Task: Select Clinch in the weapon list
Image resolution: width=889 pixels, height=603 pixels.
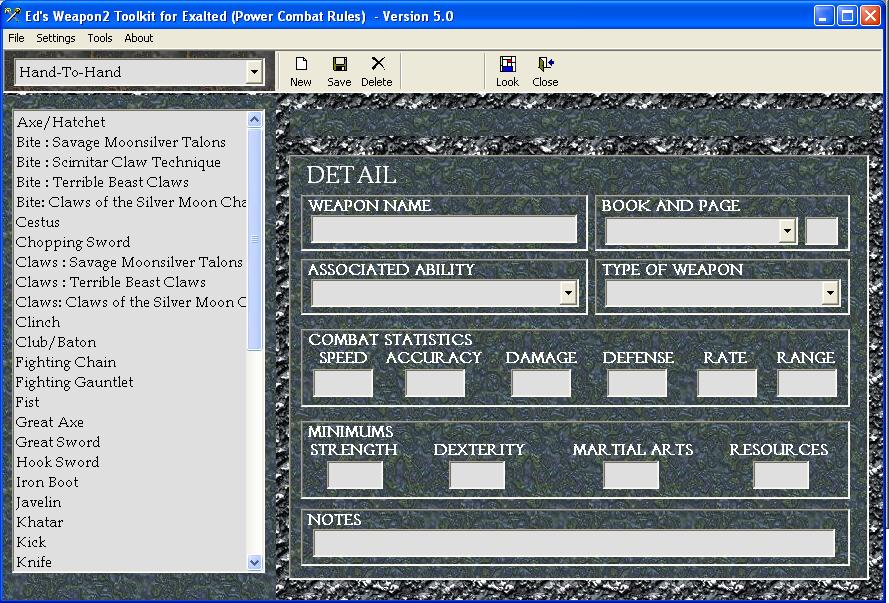Action: [x=38, y=322]
